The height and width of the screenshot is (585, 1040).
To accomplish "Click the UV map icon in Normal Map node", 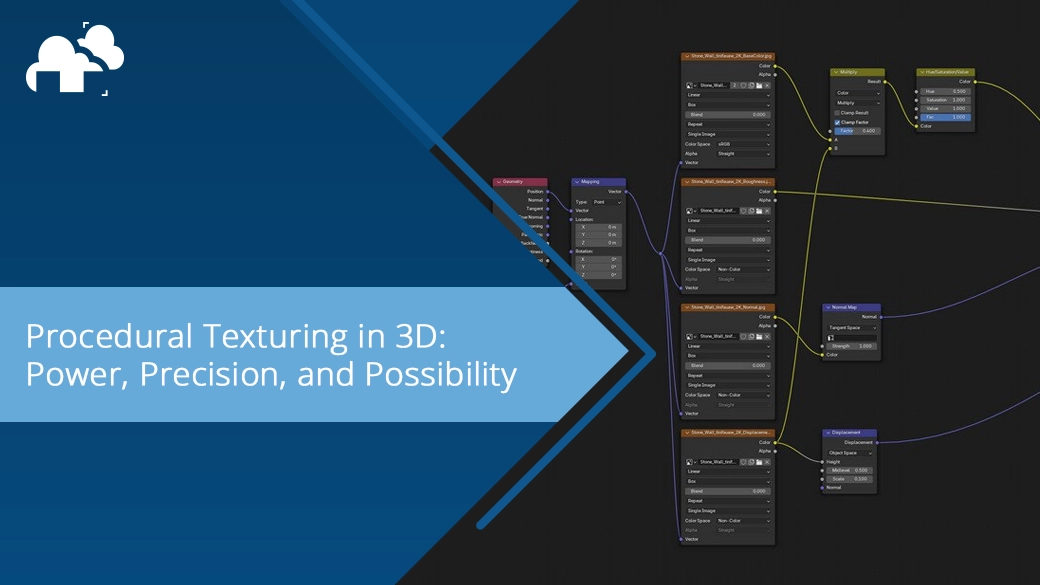I will pyautogui.click(x=831, y=338).
